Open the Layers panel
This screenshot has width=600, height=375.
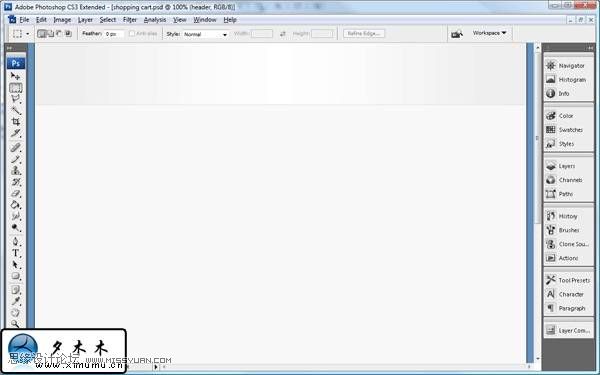pos(569,166)
